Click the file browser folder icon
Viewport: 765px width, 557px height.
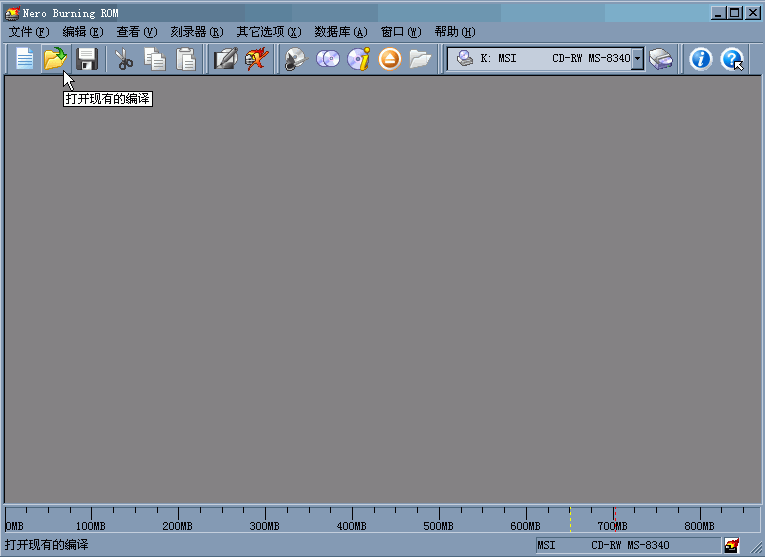pos(420,59)
